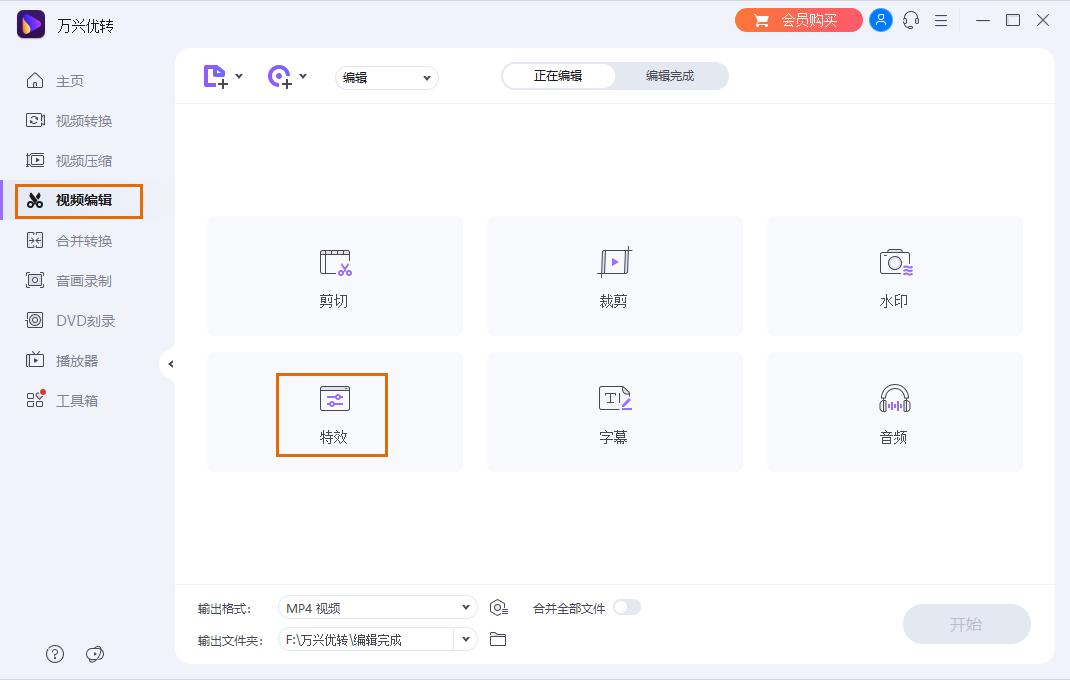Image resolution: width=1070 pixels, height=680 pixels.
Task: Select the 水印 editing tool
Action: (x=894, y=276)
